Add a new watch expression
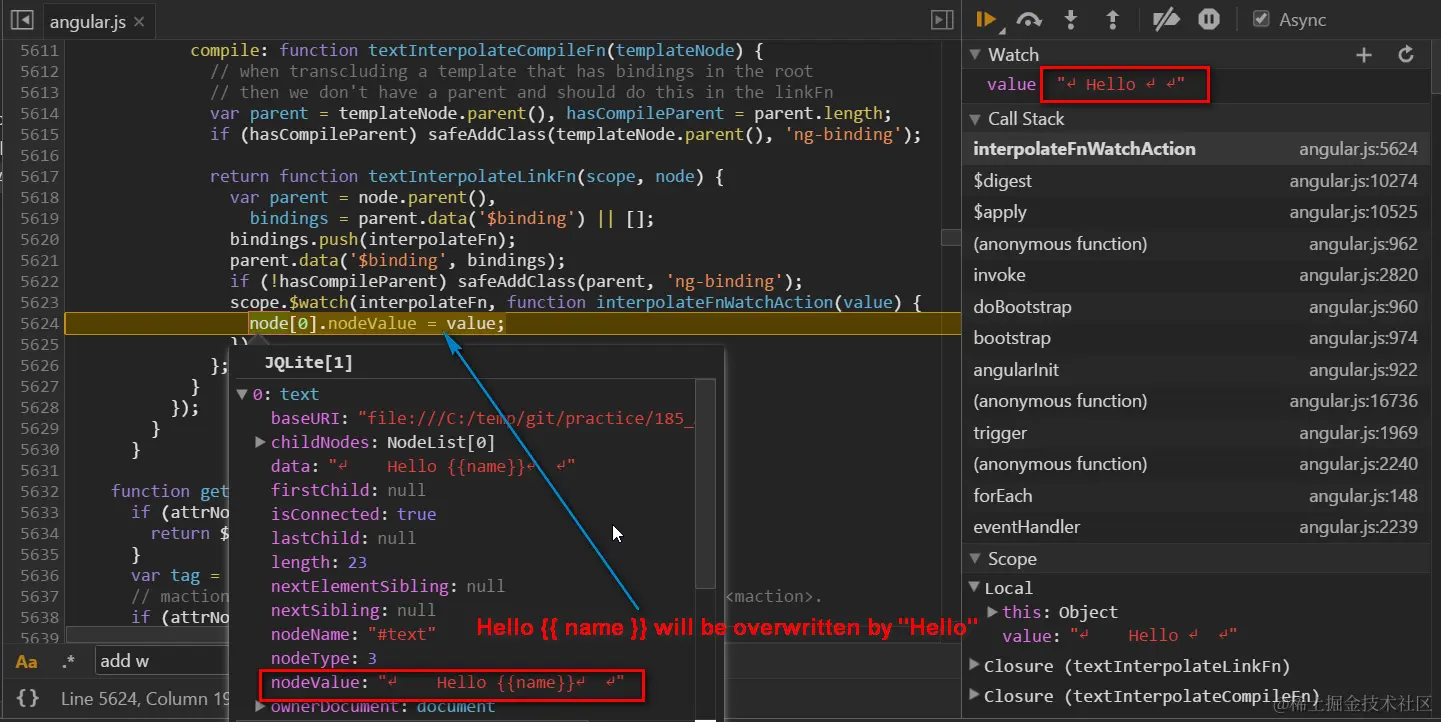This screenshot has width=1441, height=722. click(1363, 55)
